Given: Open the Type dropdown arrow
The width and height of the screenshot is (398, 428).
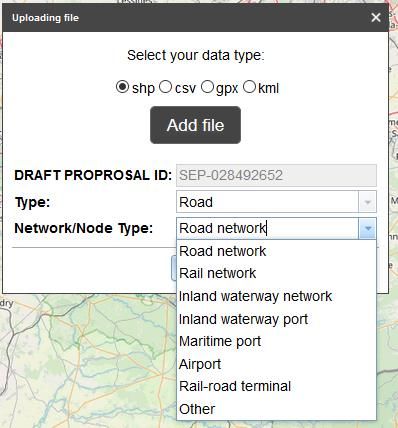Looking at the screenshot, I should point(368,202).
